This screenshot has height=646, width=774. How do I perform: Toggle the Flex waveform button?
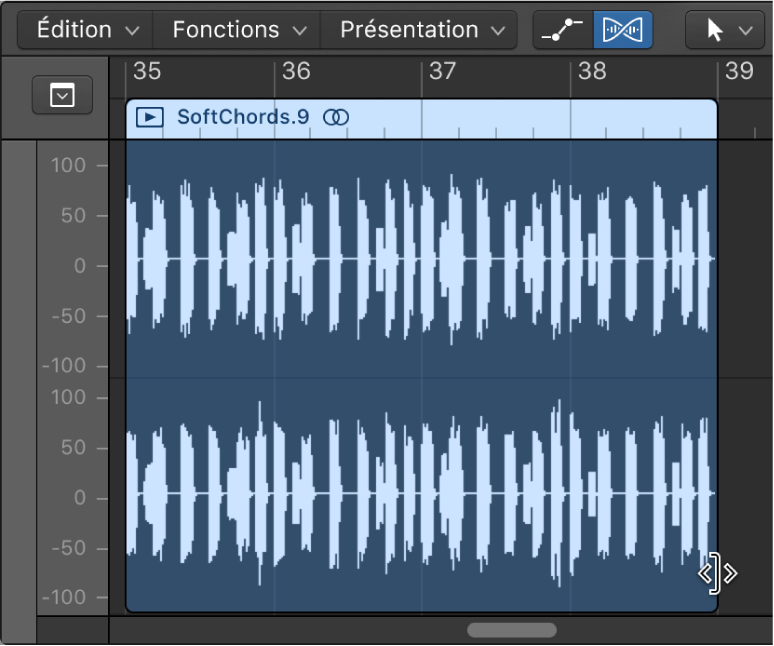coord(623,31)
